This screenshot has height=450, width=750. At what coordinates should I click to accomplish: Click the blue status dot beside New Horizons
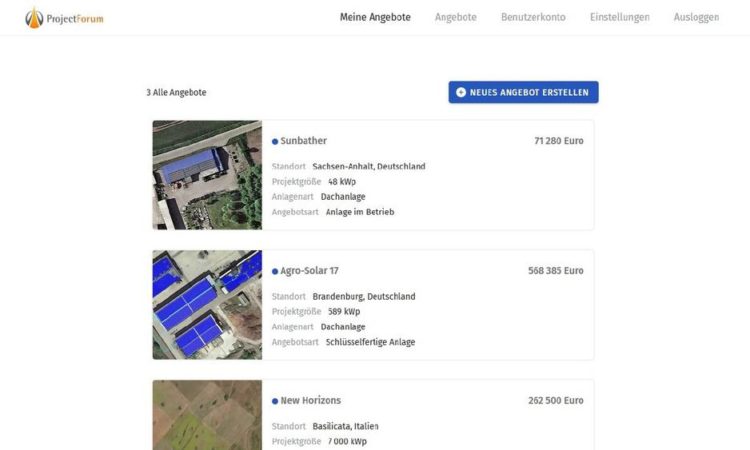pyautogui.click(x=275, y=401)
